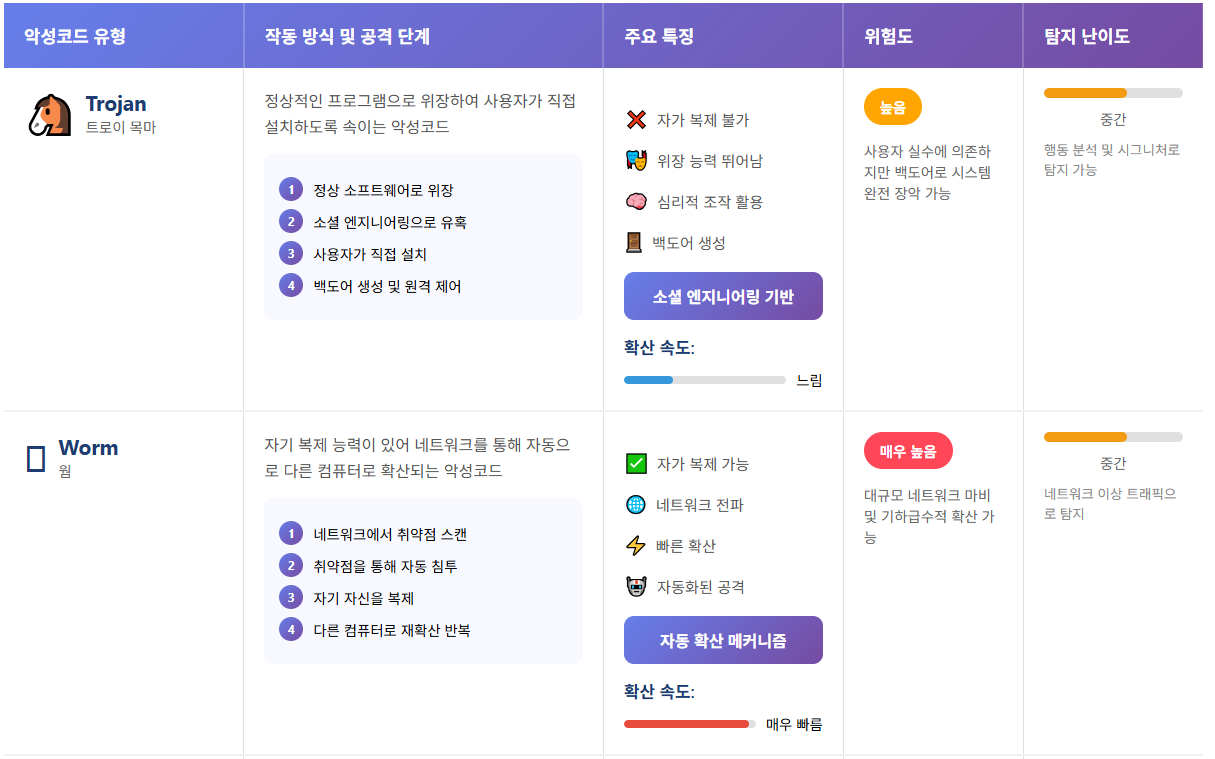1215x759 pixels.
Task: Click the robot automated attack icon
Action: (x=636, y=587)
